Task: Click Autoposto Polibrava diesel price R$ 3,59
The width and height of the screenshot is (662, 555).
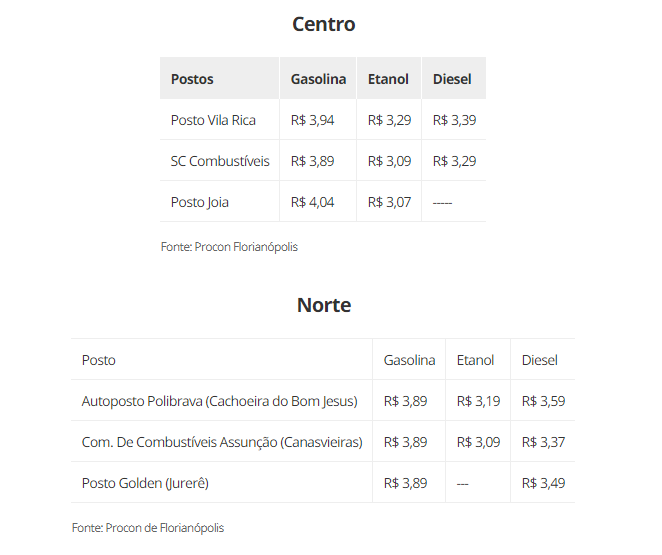Action: point(543,401)
